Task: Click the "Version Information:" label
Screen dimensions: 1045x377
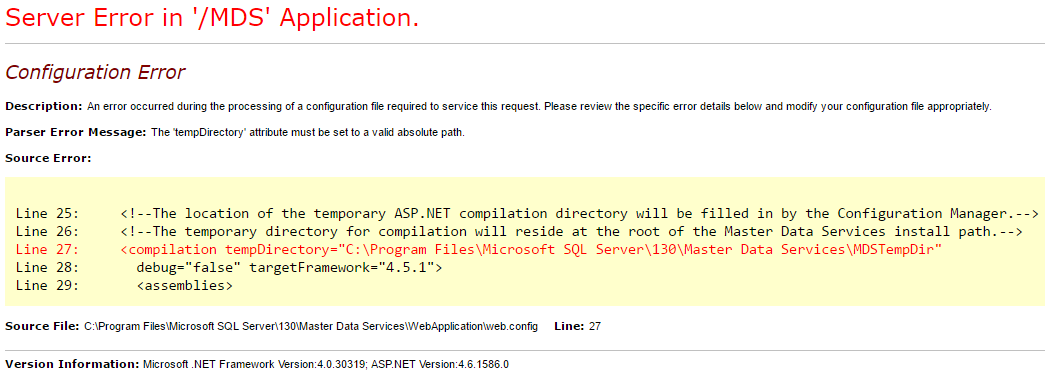Action: pos(73,364)
